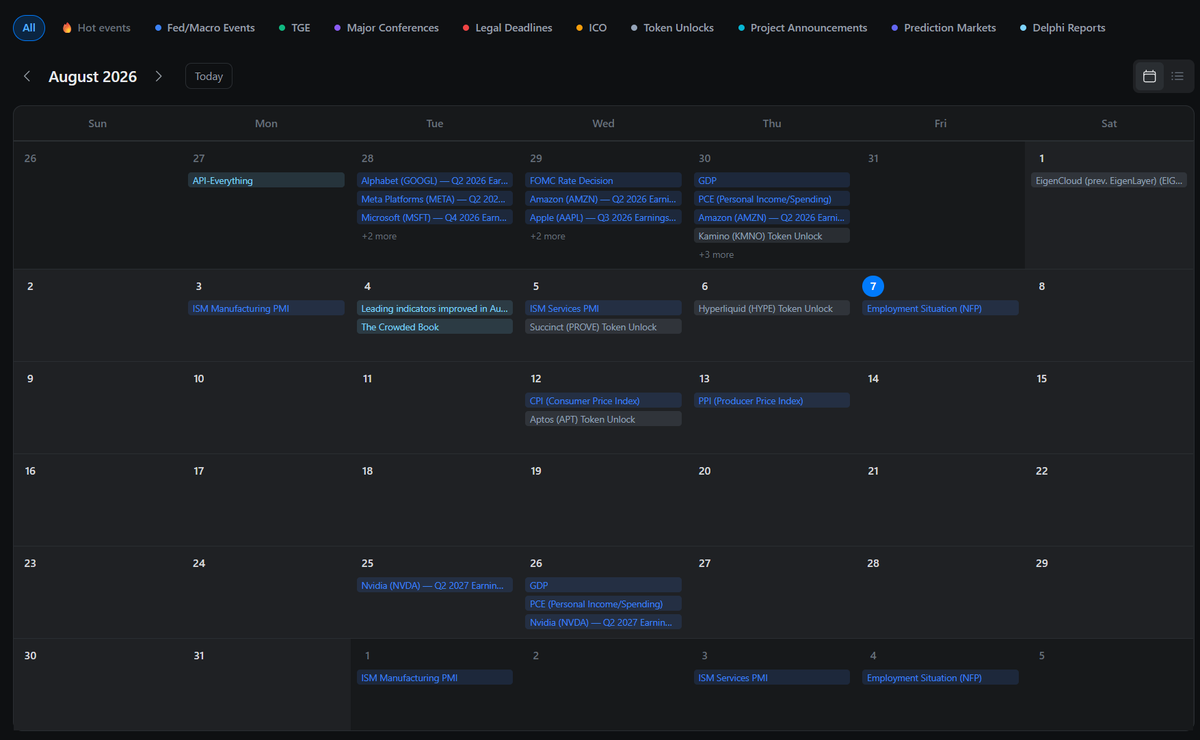Click the Today button

209,76
